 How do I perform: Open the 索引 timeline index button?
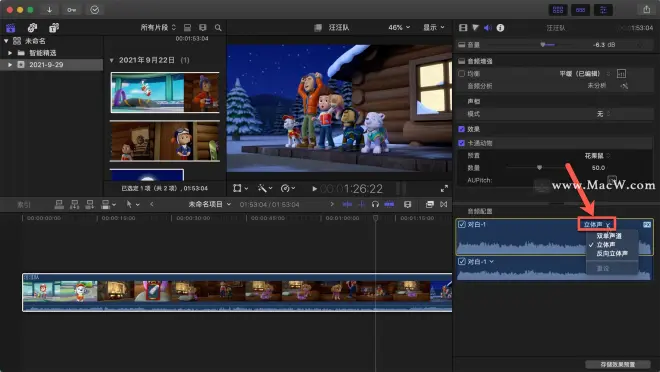24,205
